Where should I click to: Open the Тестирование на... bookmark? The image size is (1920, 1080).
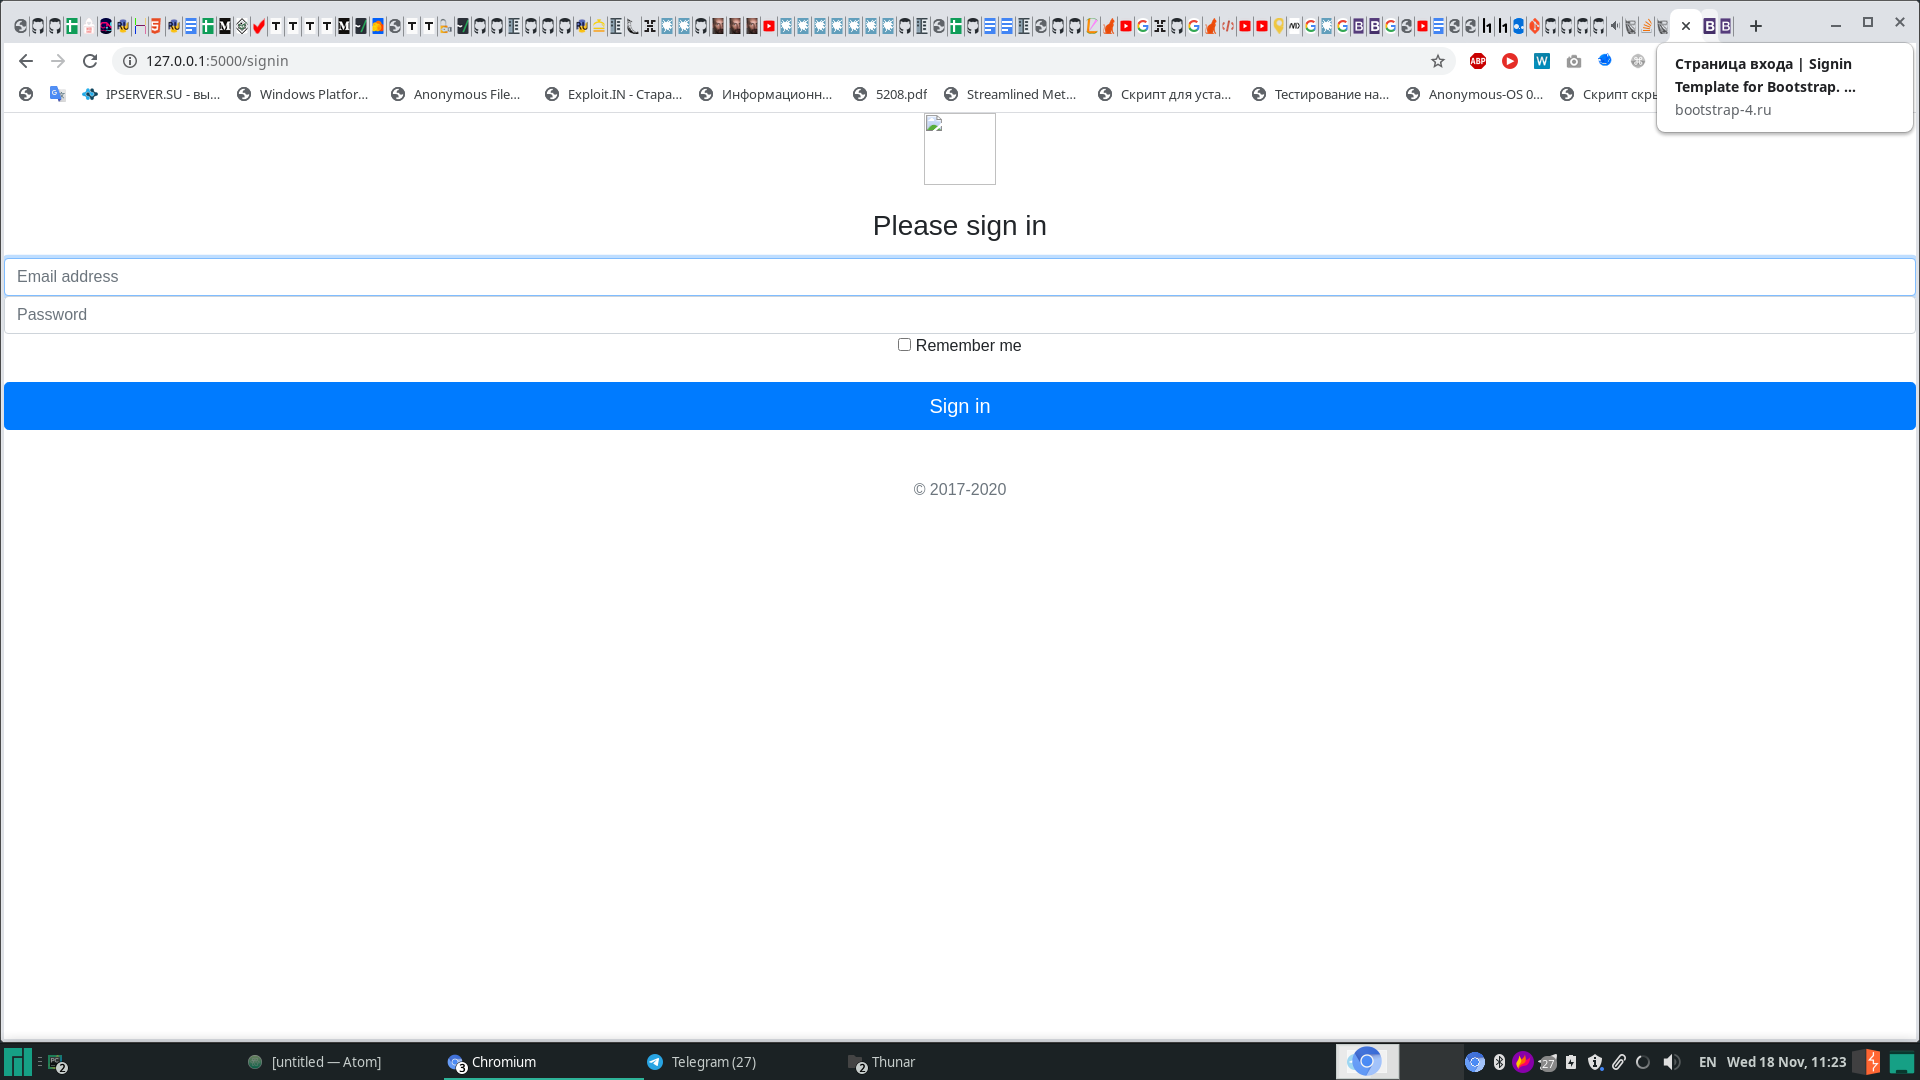(x=1320, y=94)
